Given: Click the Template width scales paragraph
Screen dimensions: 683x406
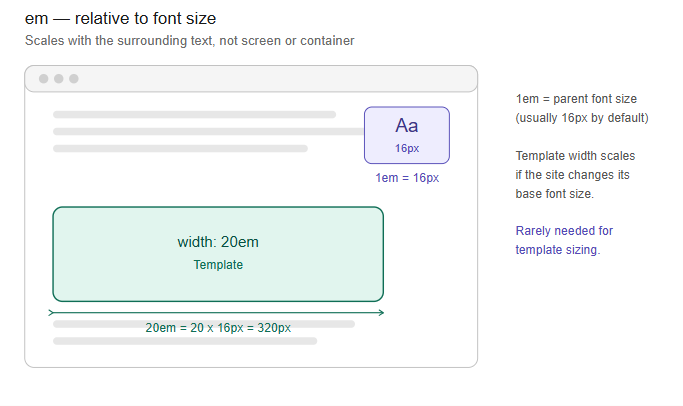Looking at the screenshot, I should tap(575, 175).
